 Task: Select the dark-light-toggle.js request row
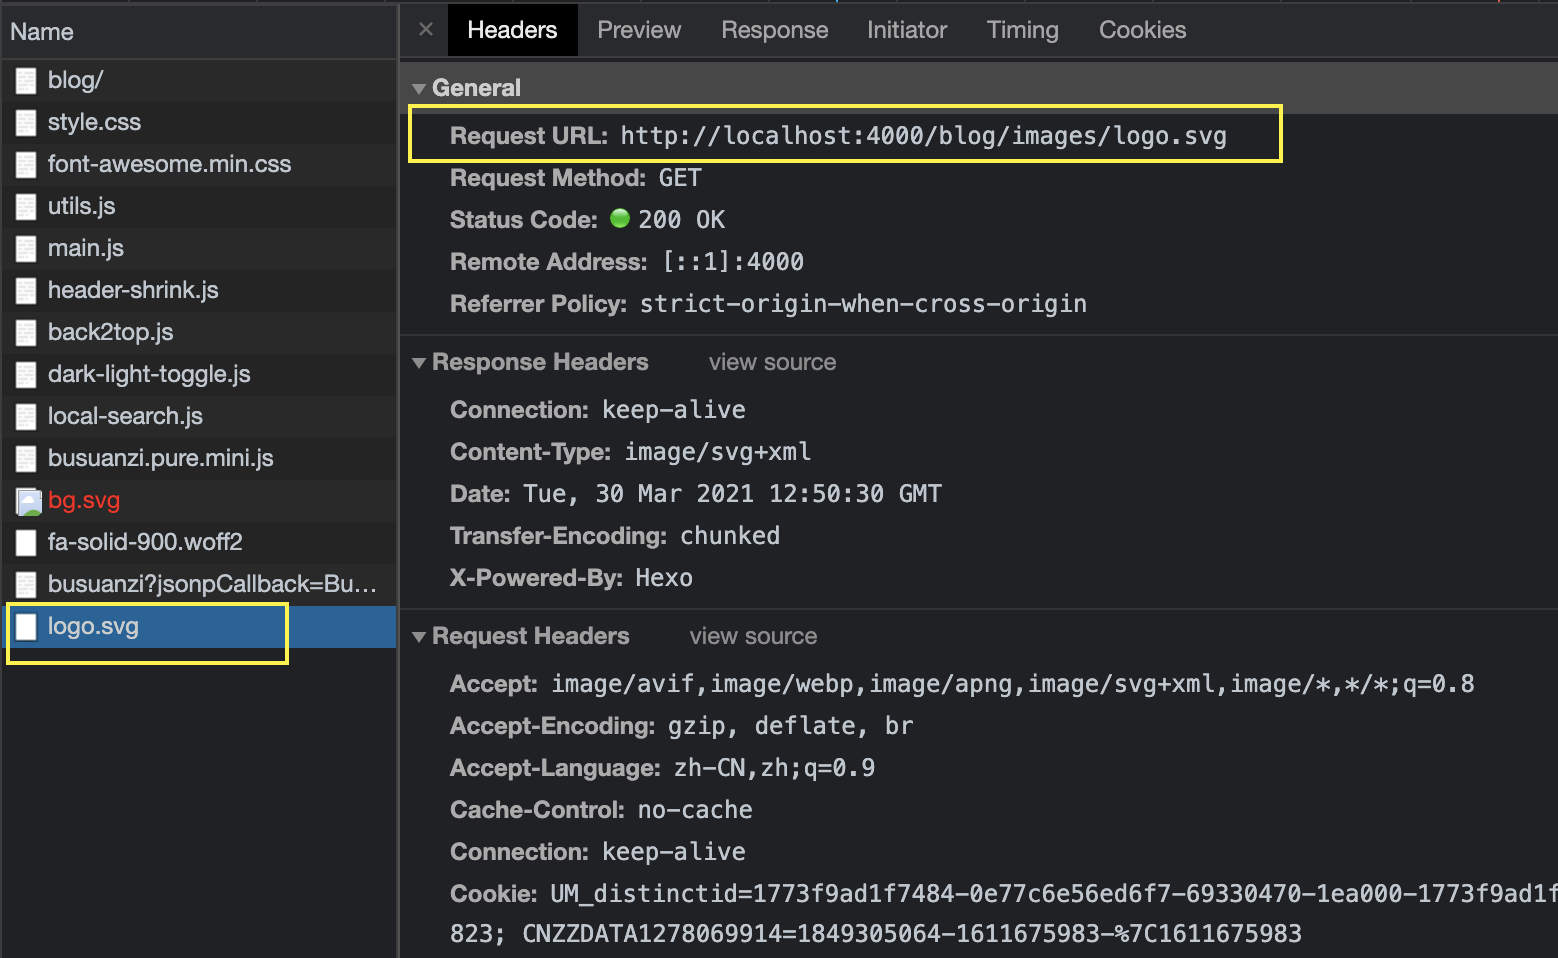148,374
